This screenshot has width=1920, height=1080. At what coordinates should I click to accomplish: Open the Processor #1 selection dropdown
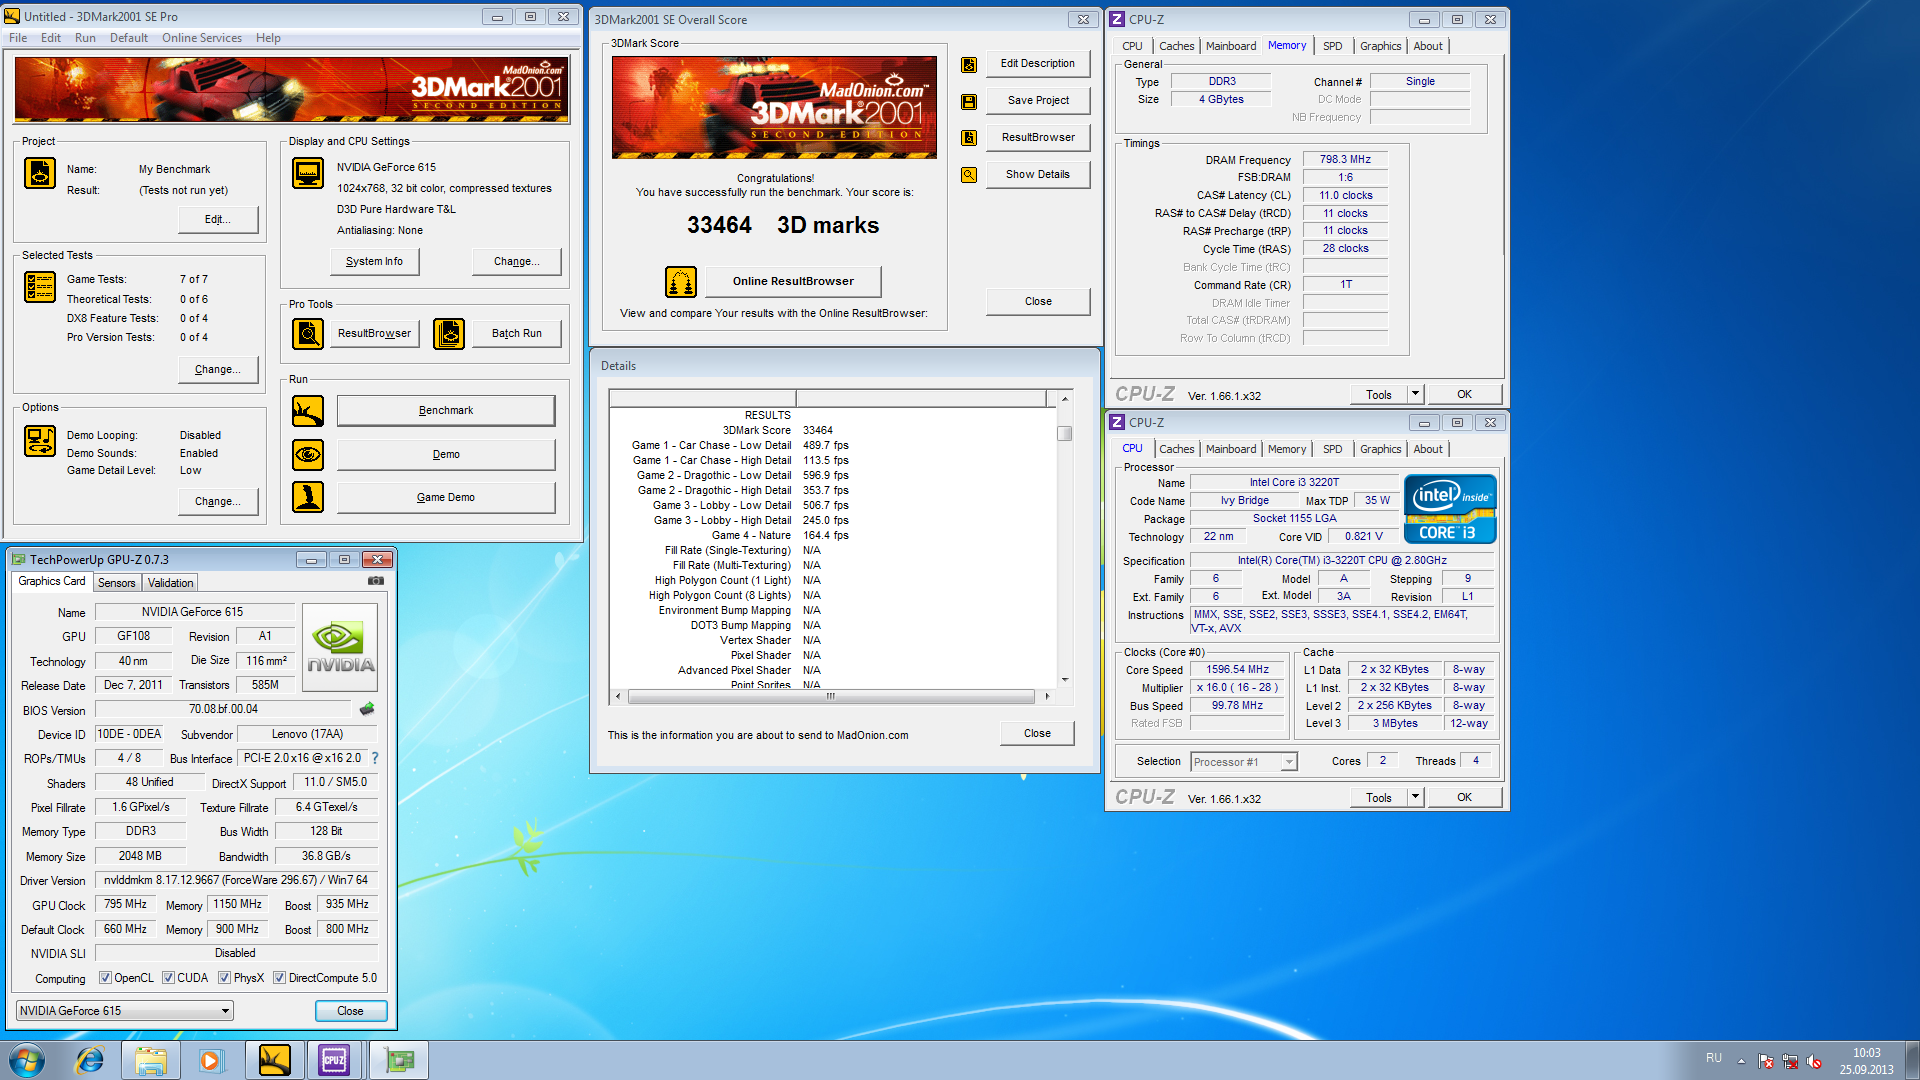coord(1244,762)
